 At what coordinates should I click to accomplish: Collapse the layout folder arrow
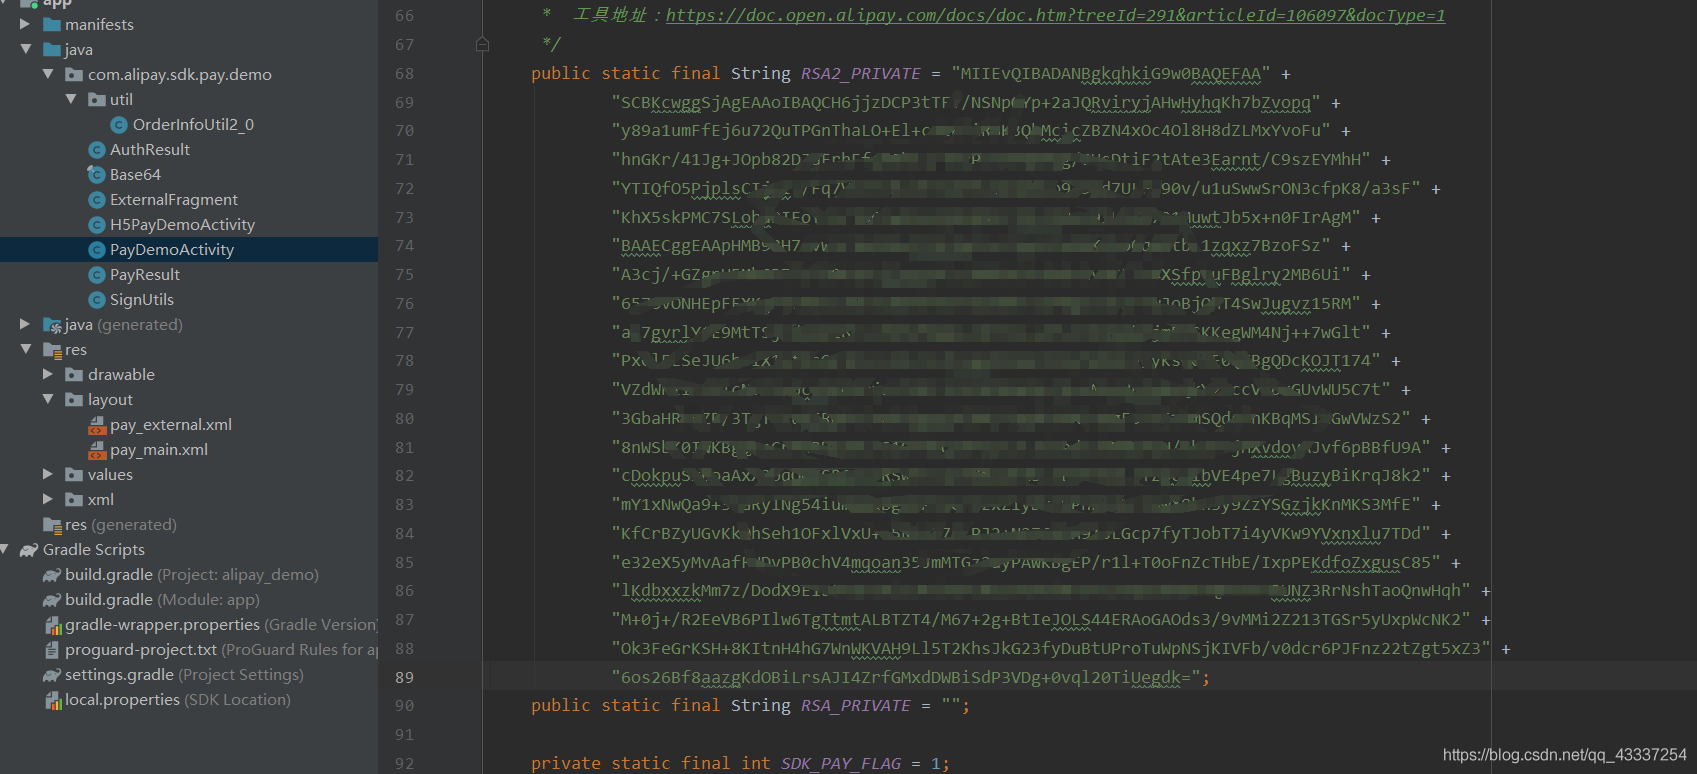click(x=48, y=399)
